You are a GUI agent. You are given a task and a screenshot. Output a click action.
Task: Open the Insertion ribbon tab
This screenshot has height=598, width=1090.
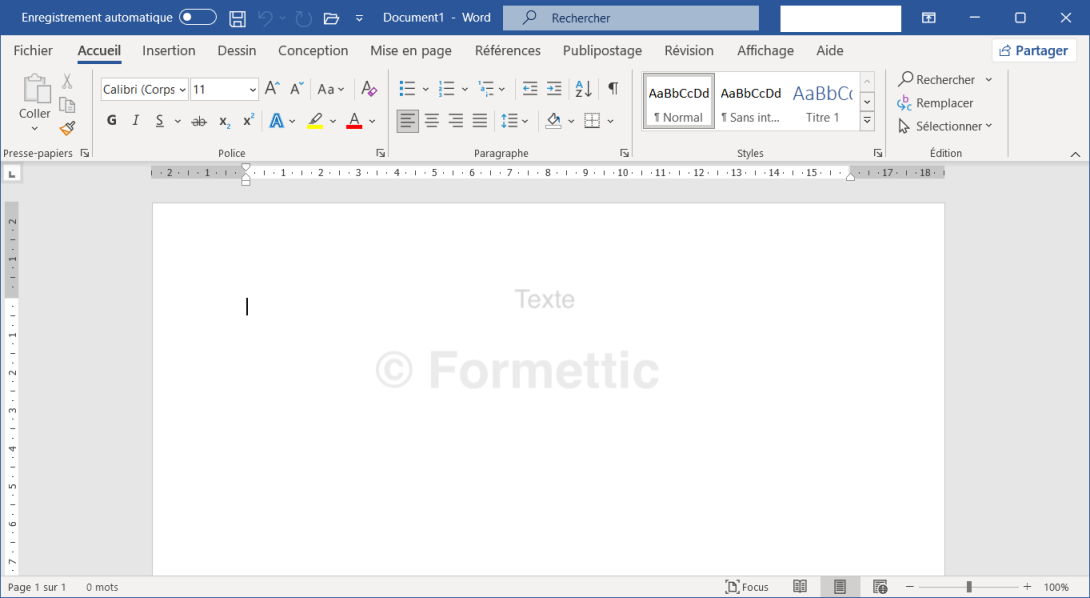coord(169,50)
